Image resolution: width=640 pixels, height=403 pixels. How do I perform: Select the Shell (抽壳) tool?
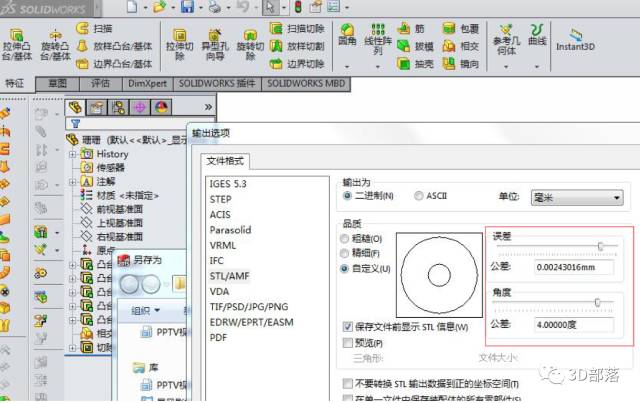tap(415, 64)
